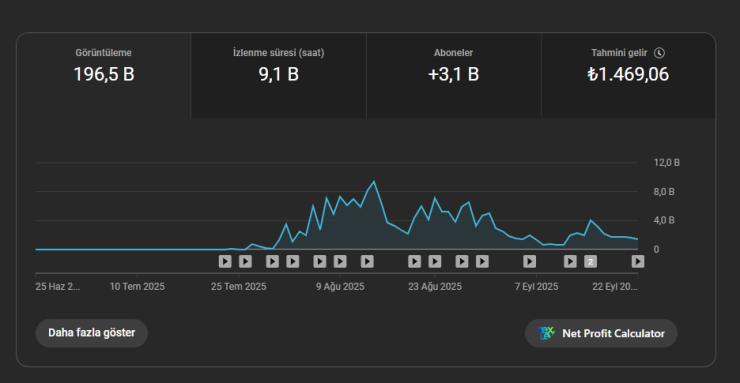
Task: Open Net Profit Calculator
Action: coord(601,333)
